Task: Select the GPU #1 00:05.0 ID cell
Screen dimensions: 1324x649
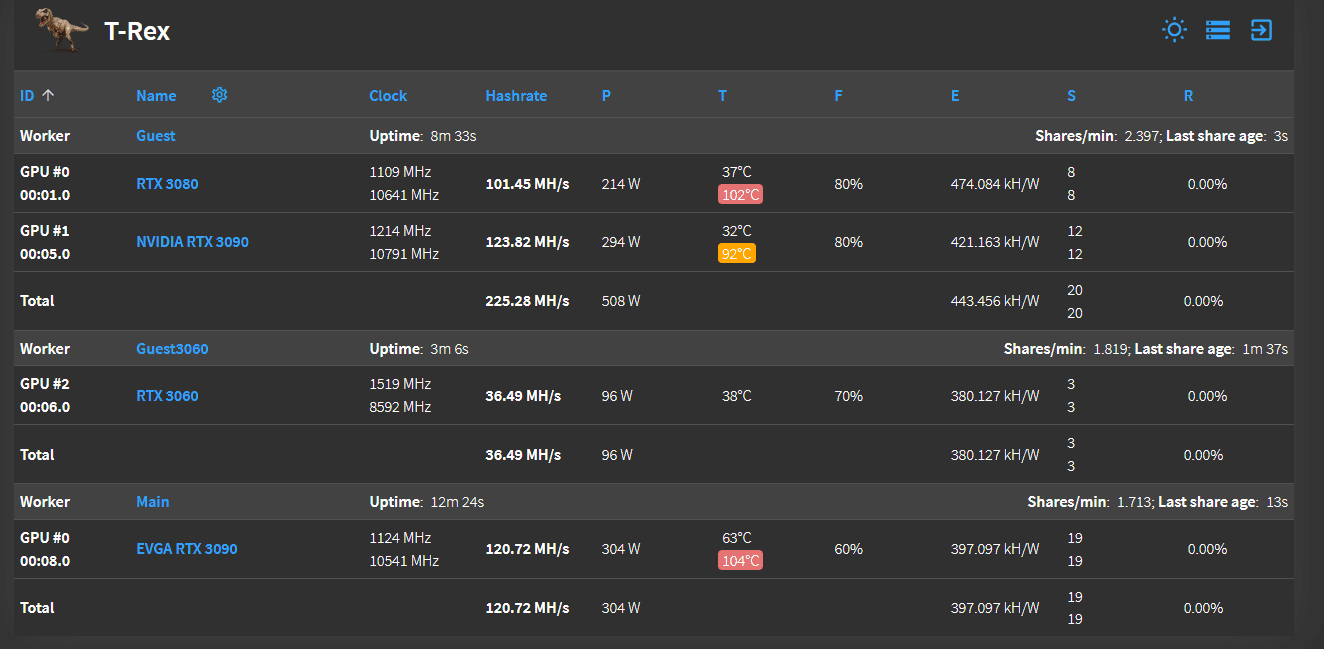Action: [x=45, y=242]
